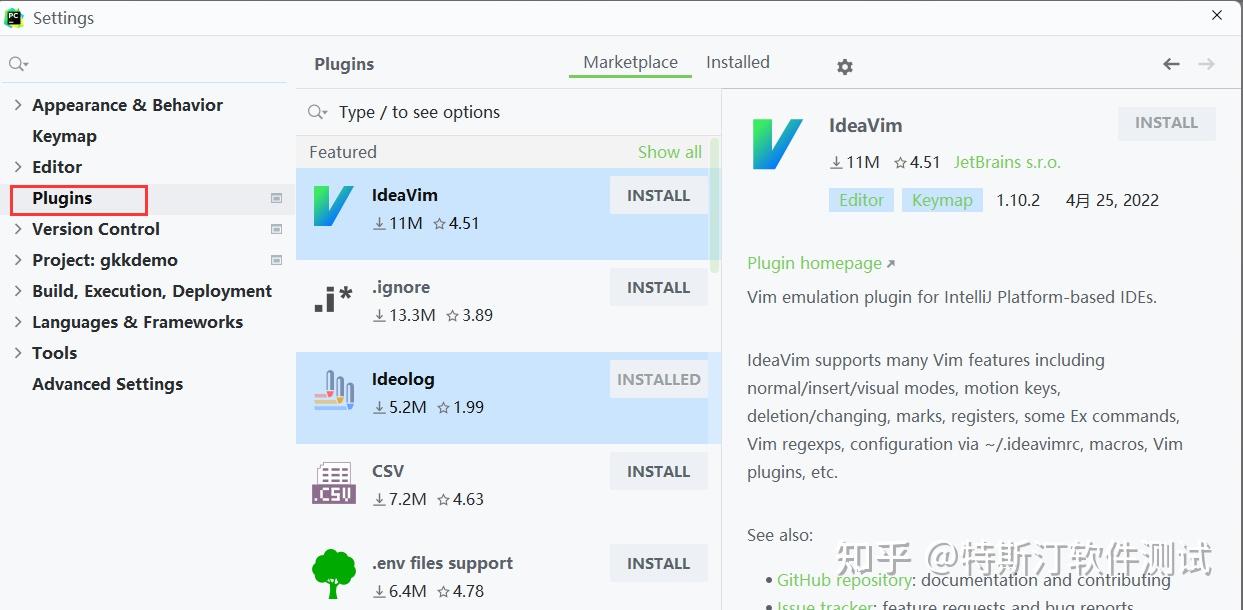Image resolution: width=1243 pixels, height=610 pixels.
Task: Expand the Tools settings node
Action: coord(18,353)
